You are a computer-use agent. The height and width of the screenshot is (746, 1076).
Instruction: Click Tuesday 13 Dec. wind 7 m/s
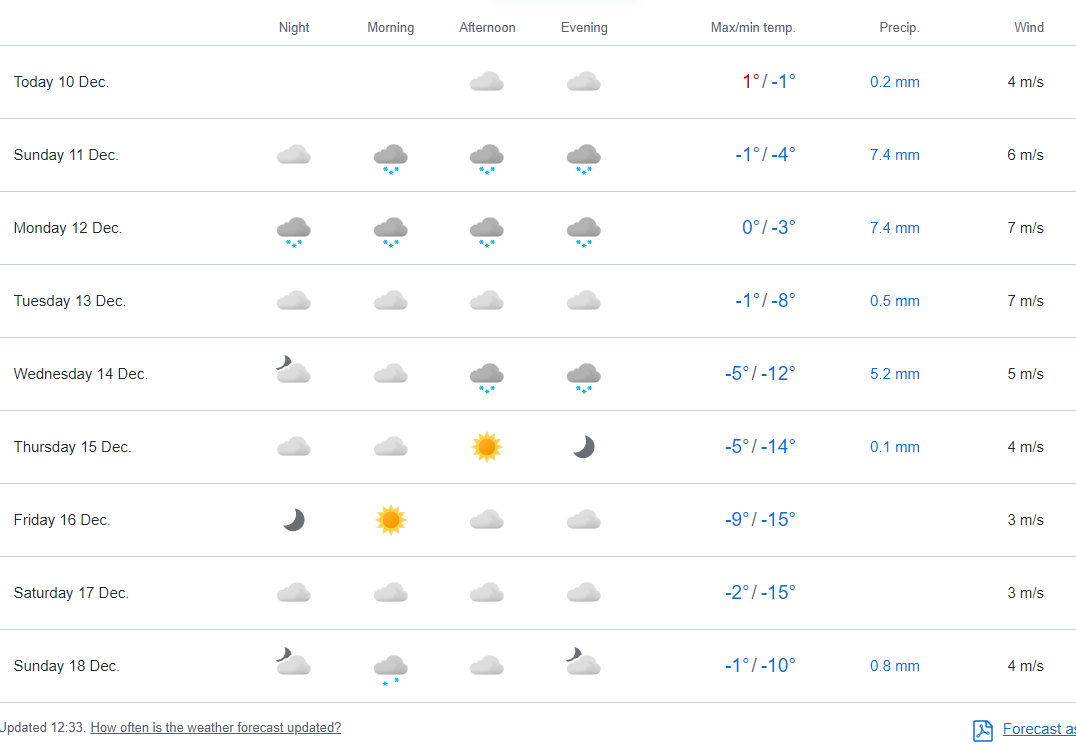point(1025,301)
